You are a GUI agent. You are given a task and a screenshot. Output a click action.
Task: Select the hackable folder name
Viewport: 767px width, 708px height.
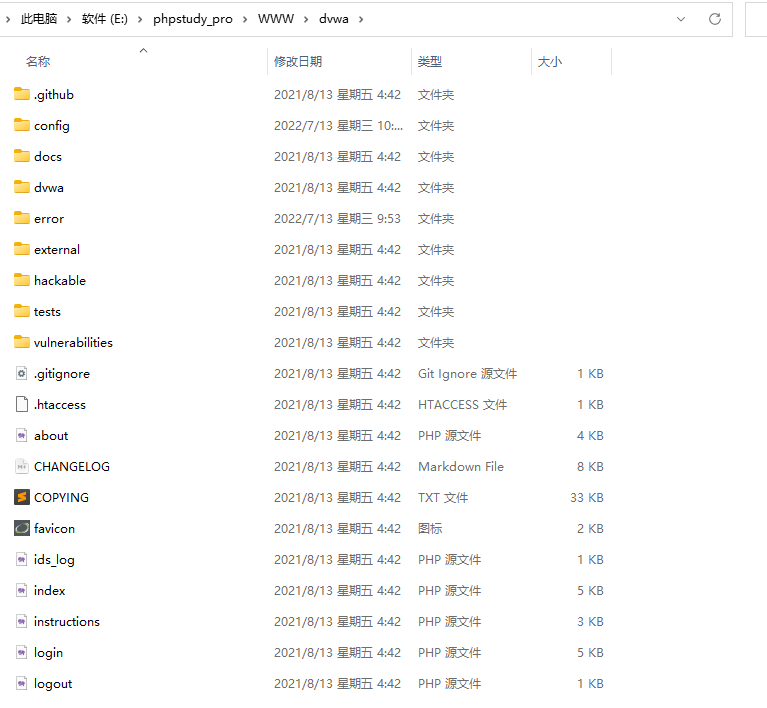coord(60,280)
